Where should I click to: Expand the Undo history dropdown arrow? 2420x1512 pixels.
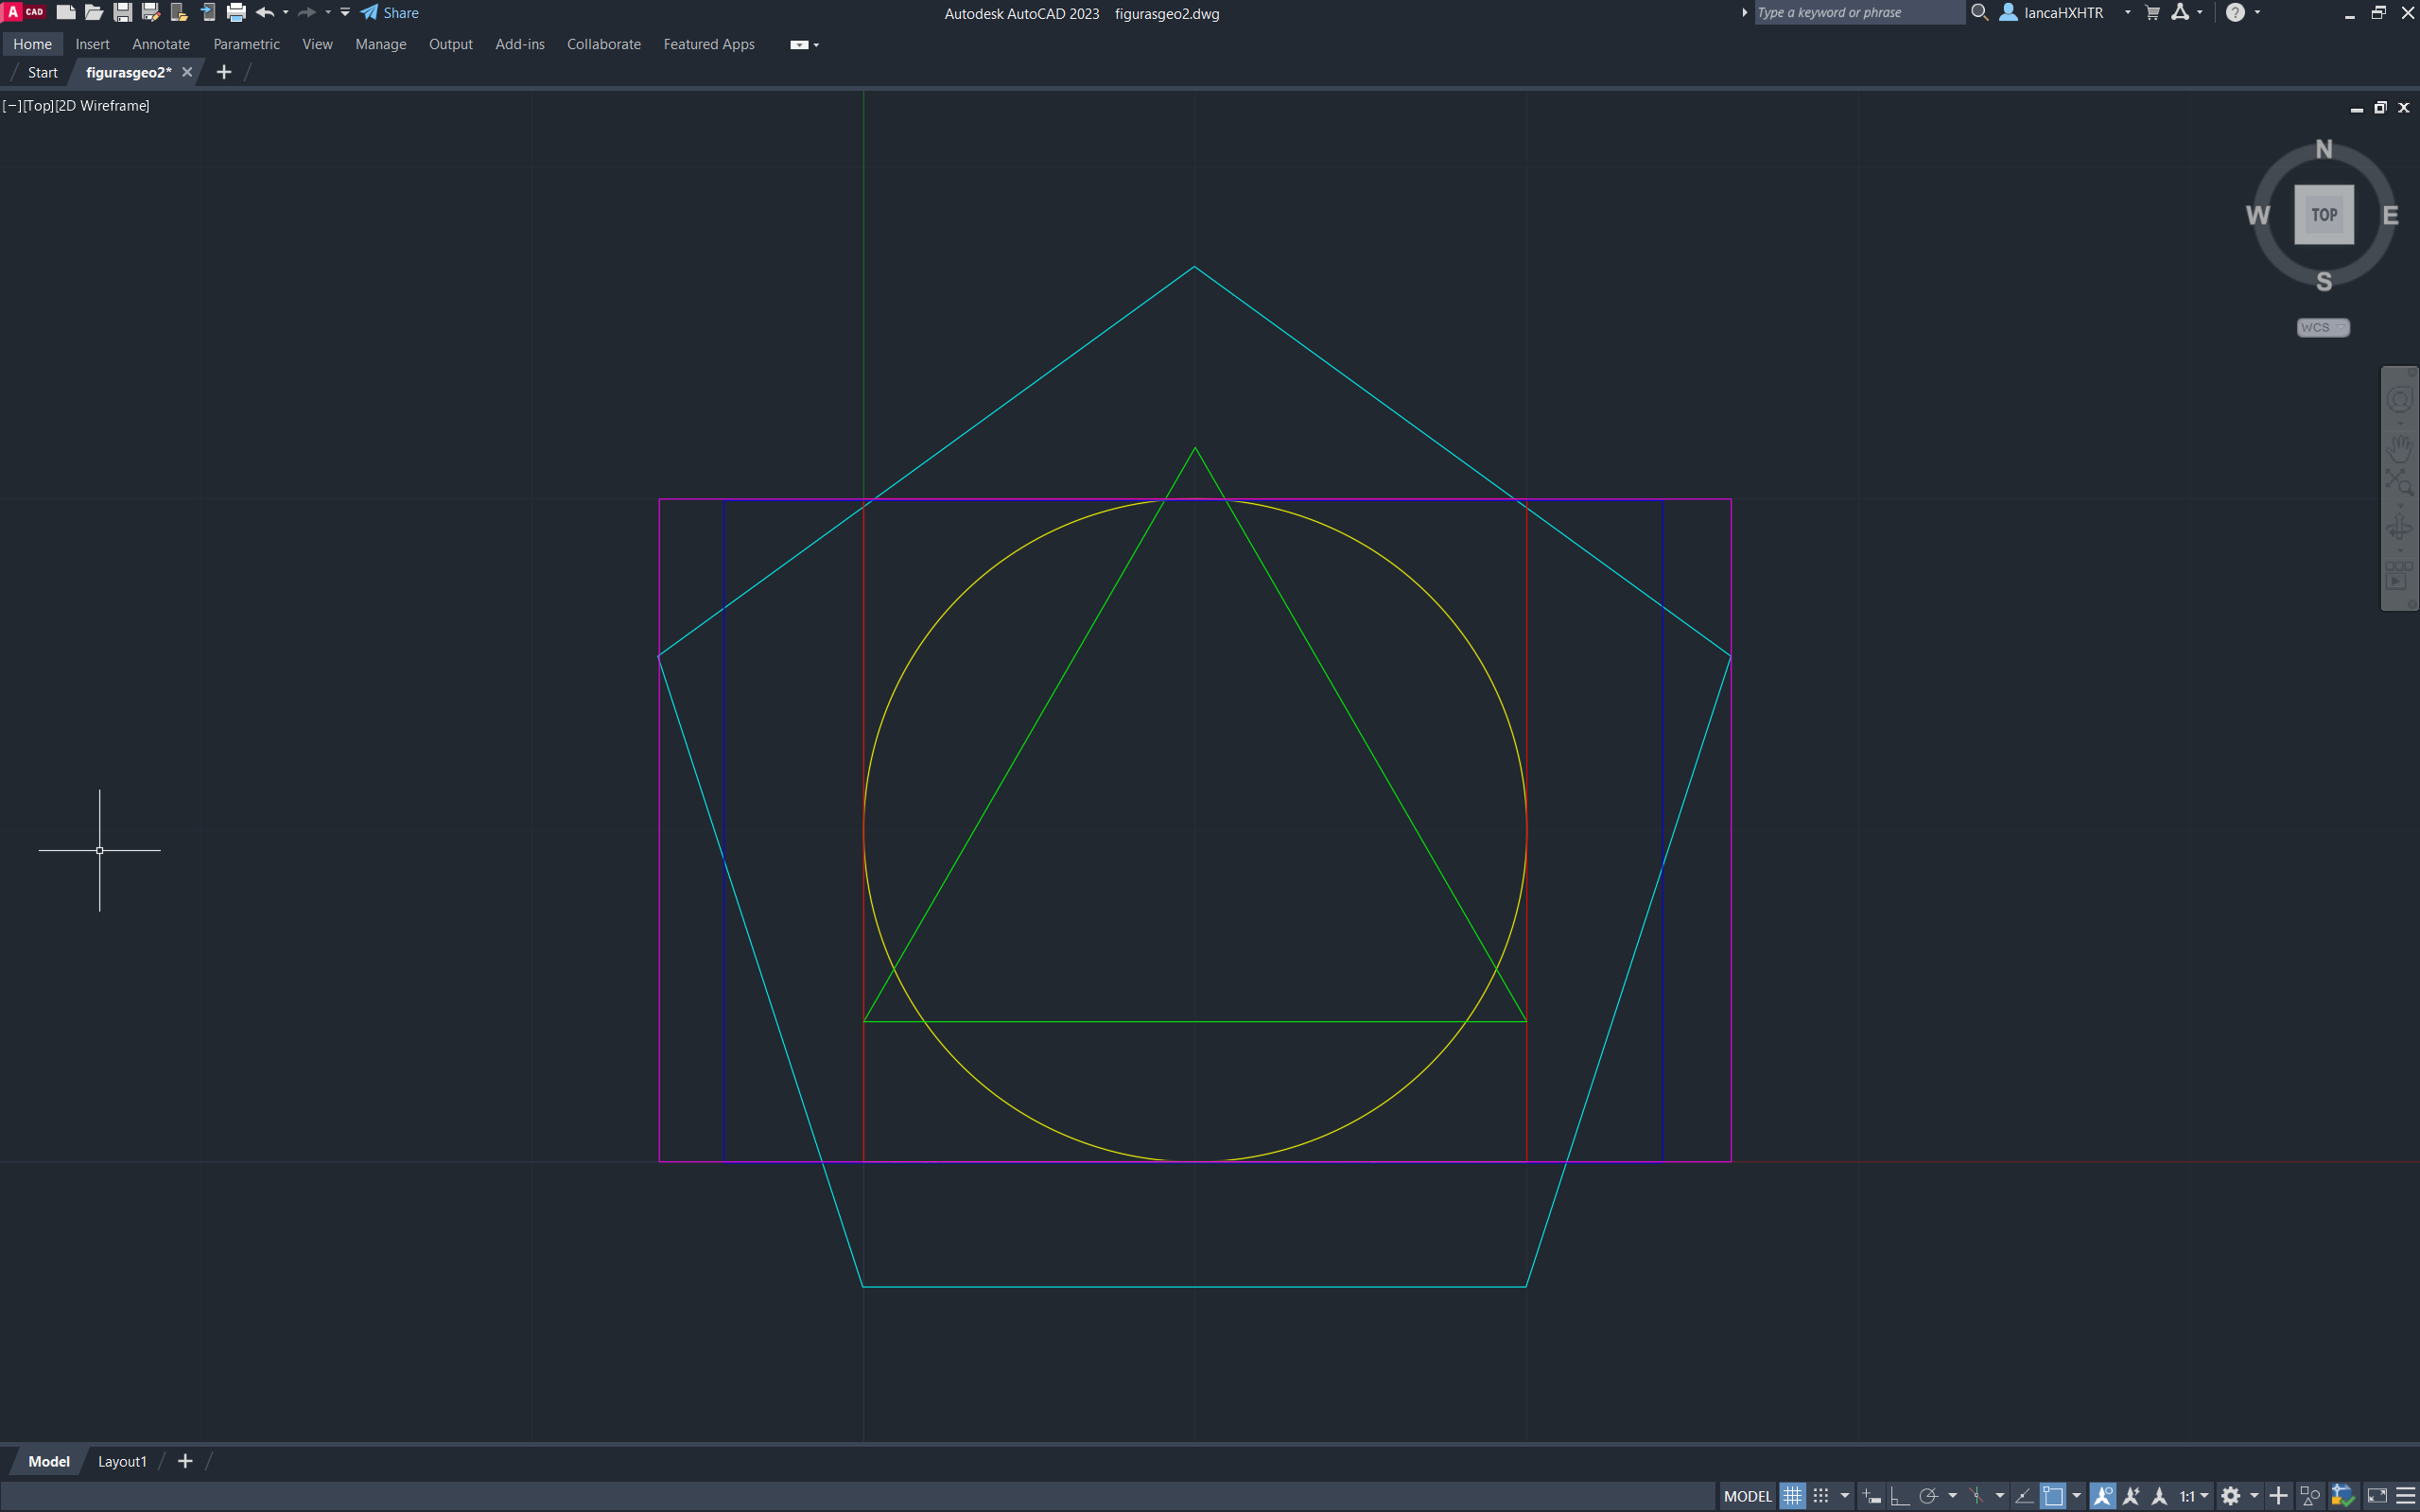(286, 13)
